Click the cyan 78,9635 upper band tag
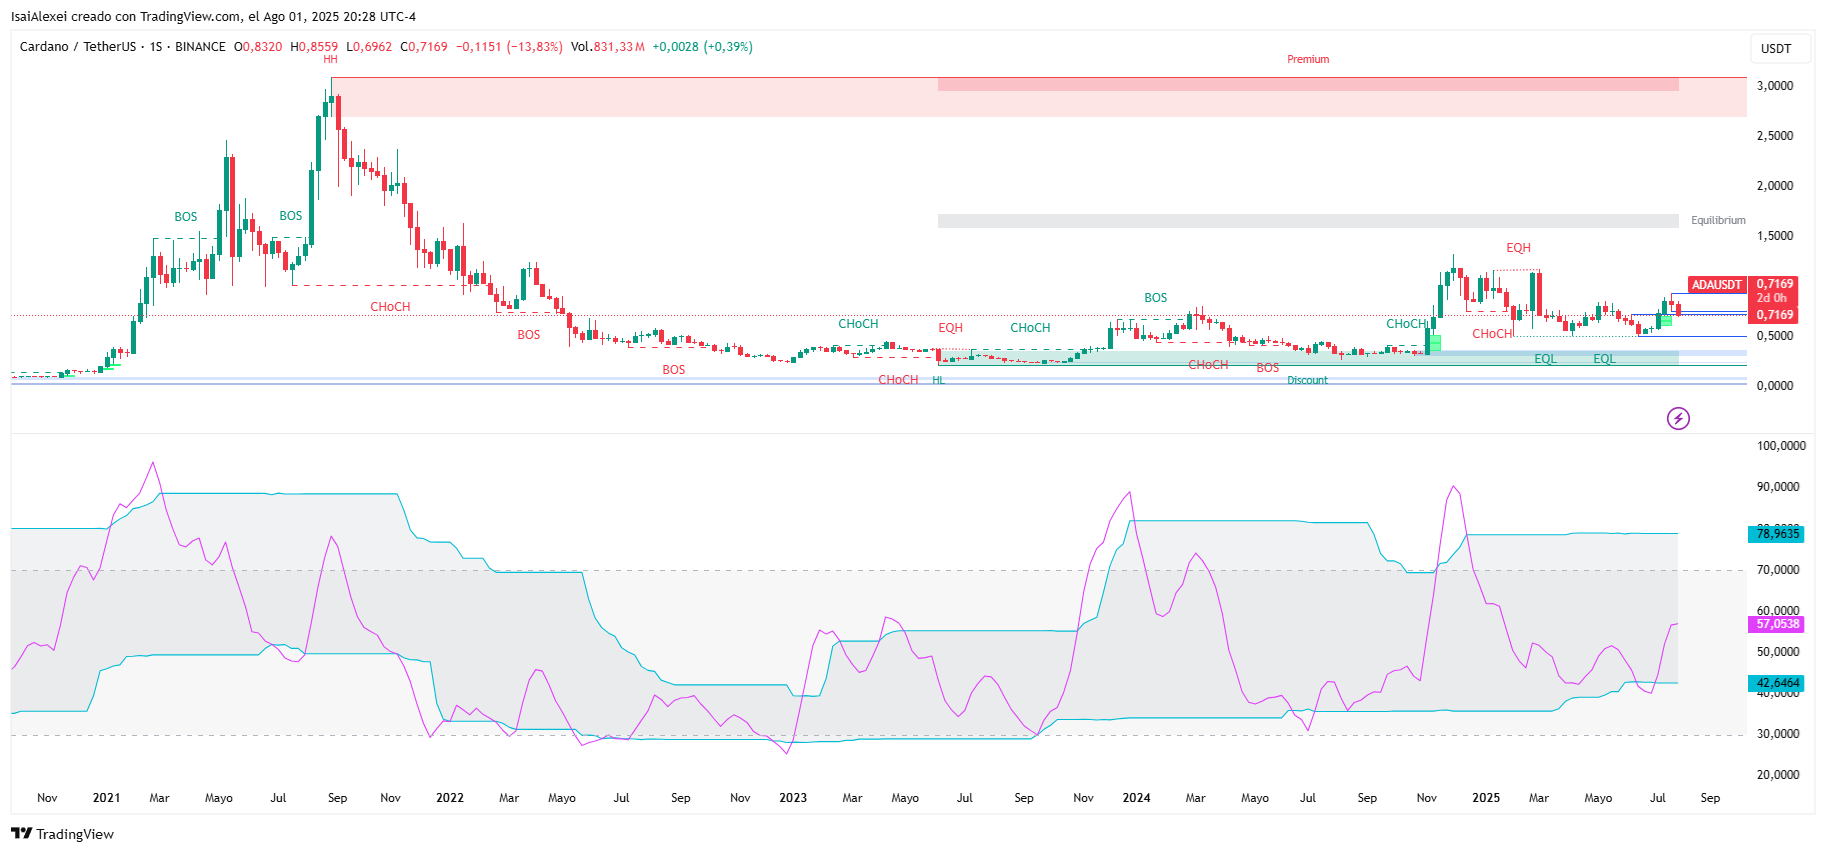The width and height of the screenshot is (1826, 853). [x=1777, y=534]
